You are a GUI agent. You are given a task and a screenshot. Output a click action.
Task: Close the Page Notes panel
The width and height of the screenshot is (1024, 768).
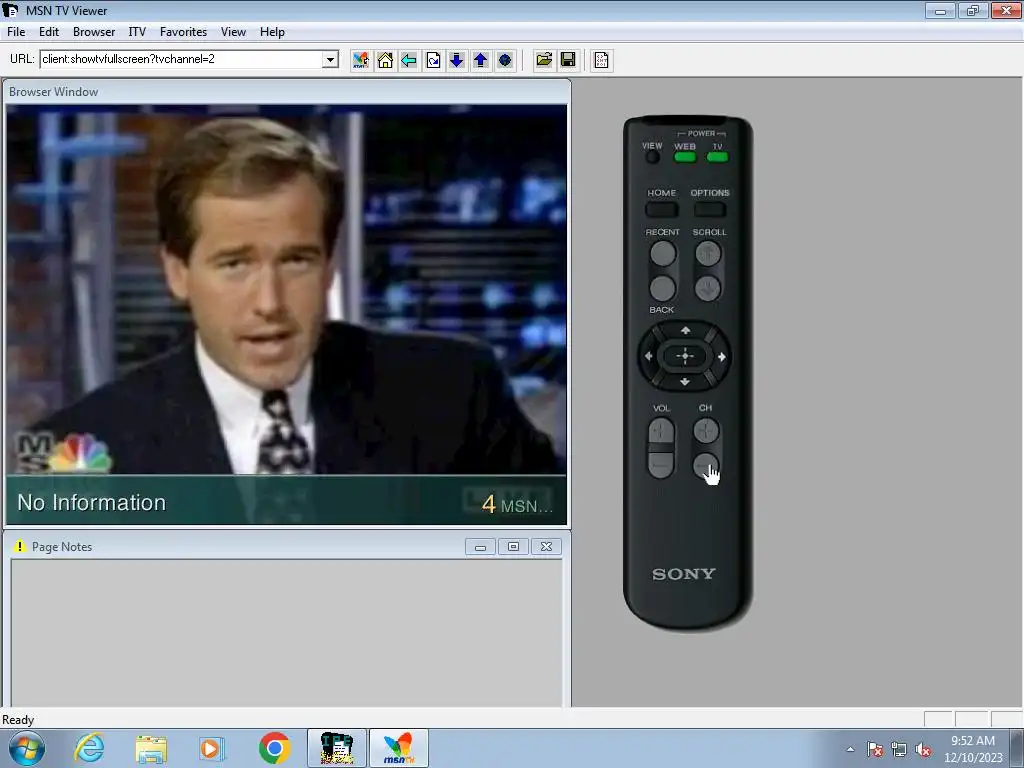[x=547, y=547]
